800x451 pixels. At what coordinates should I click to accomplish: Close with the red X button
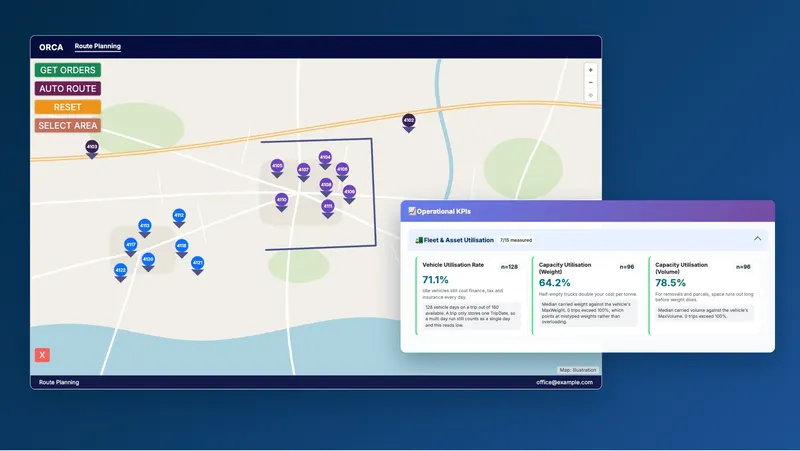click(x=42, y=355)
